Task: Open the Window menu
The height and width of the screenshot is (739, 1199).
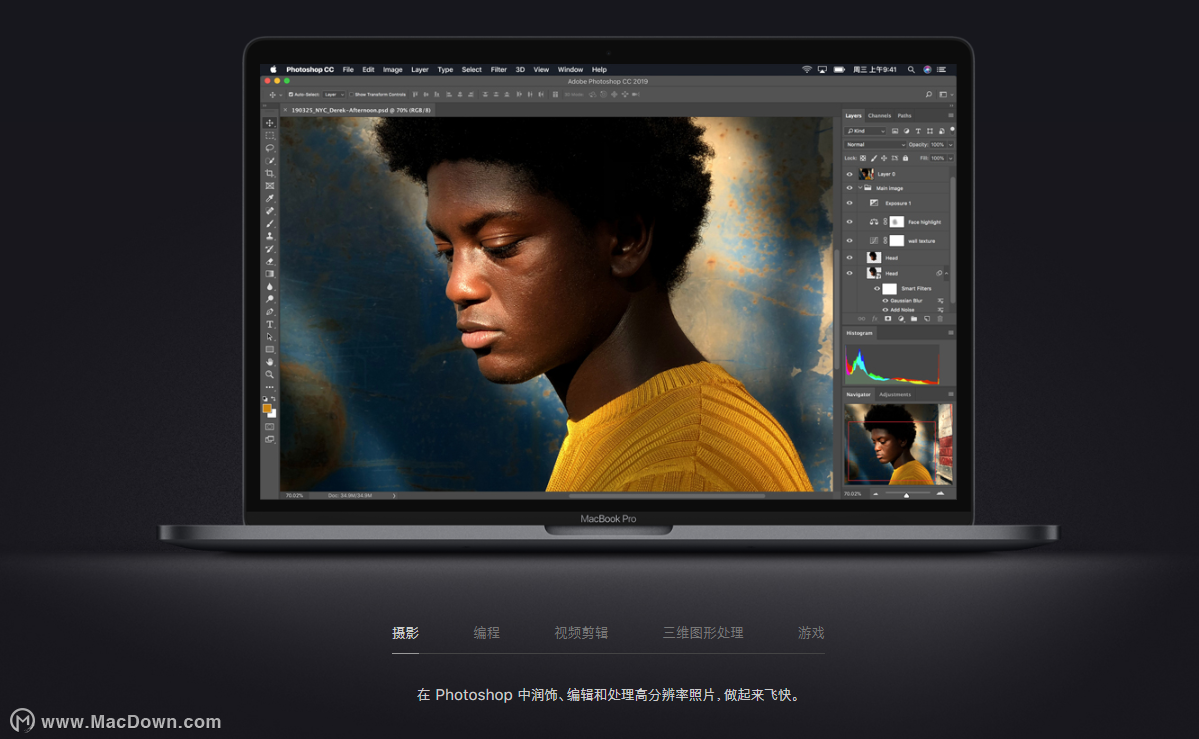Action: 570,70
